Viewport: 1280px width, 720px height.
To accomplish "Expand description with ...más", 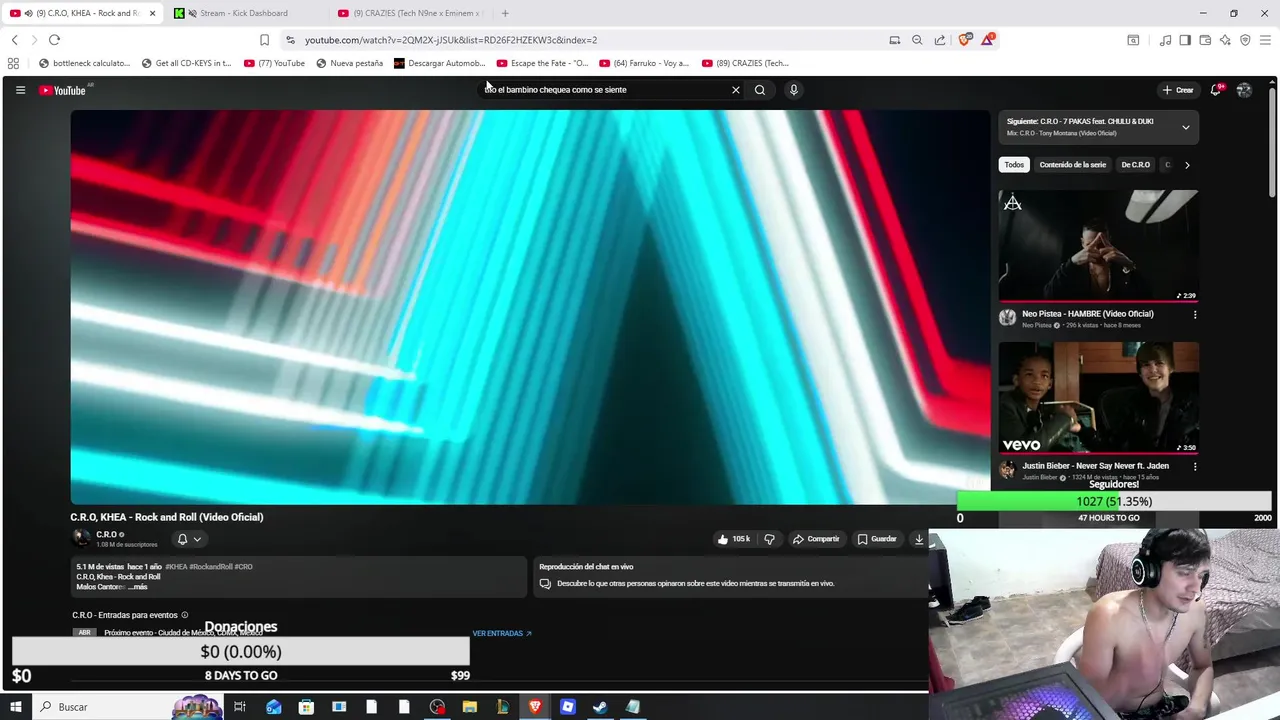I will [x=136, y=587].
